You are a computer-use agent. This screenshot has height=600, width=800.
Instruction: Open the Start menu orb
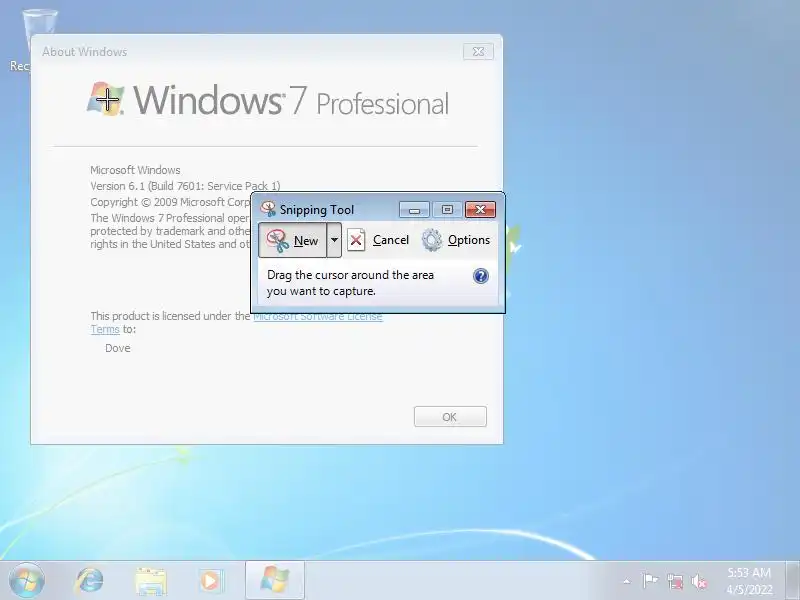point(27,580)
